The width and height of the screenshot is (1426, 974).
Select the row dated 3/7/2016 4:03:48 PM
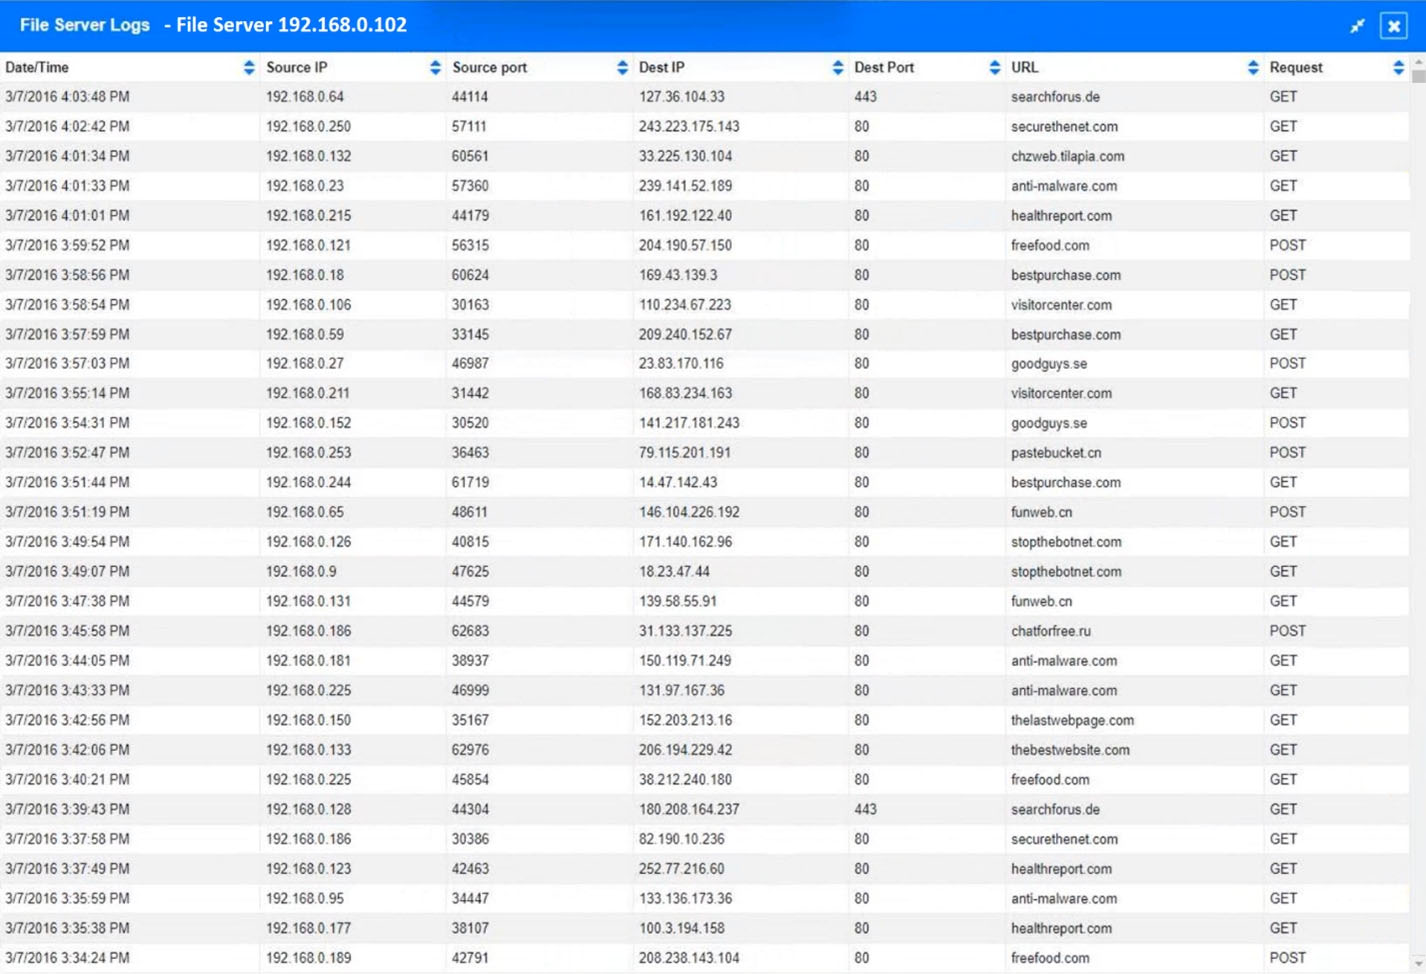point(705,97)
